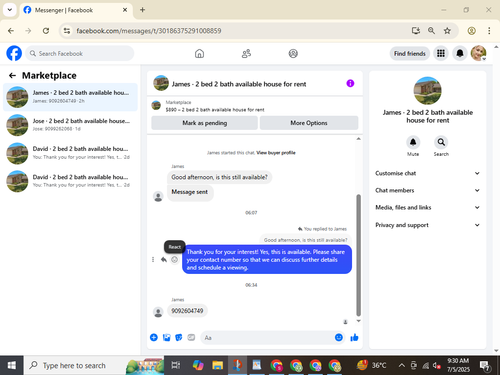This screenshot has width=500, height=375.
Task: Mute this conversation
Action: [x=413, y=142]
